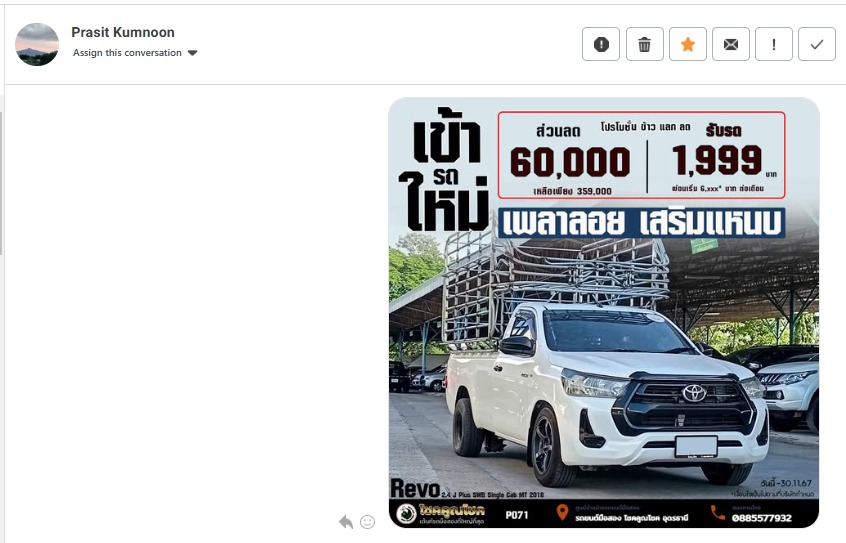Mark conversation as spam with the circle-exclamation icon
The height and width of the screenshot is (543, 846).
pos(601,44)
